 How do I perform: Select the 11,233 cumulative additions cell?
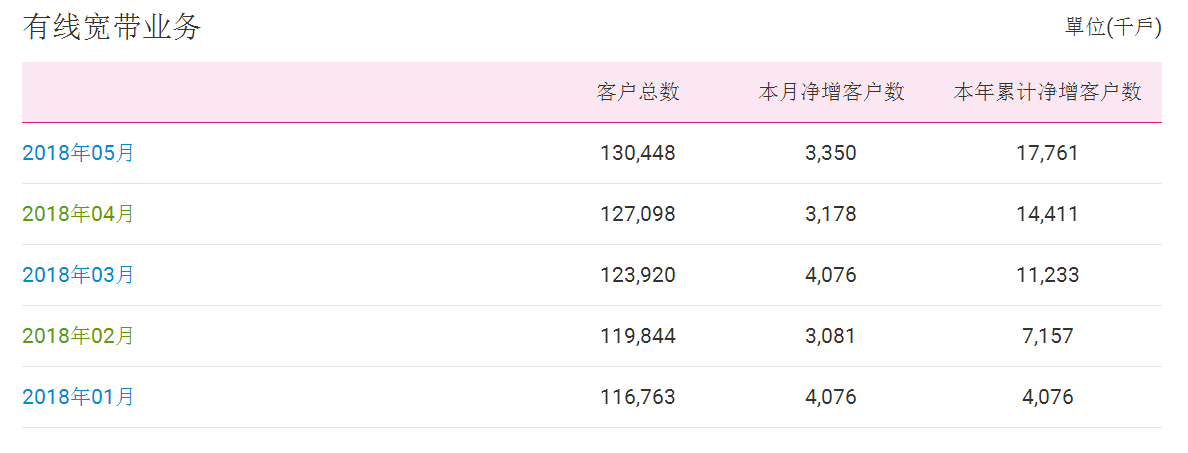(x=1047, y=275)
